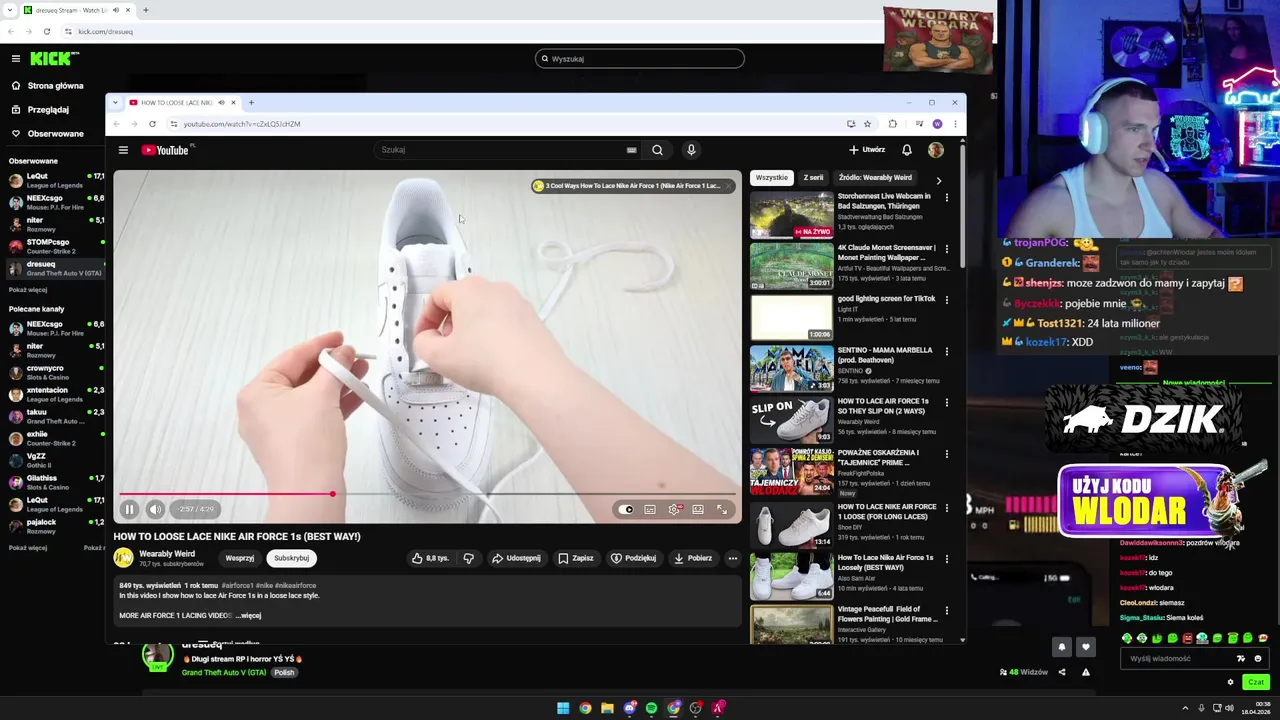Open options for SENTINO - MAMA MARBELLA video

tap(946, 351)
